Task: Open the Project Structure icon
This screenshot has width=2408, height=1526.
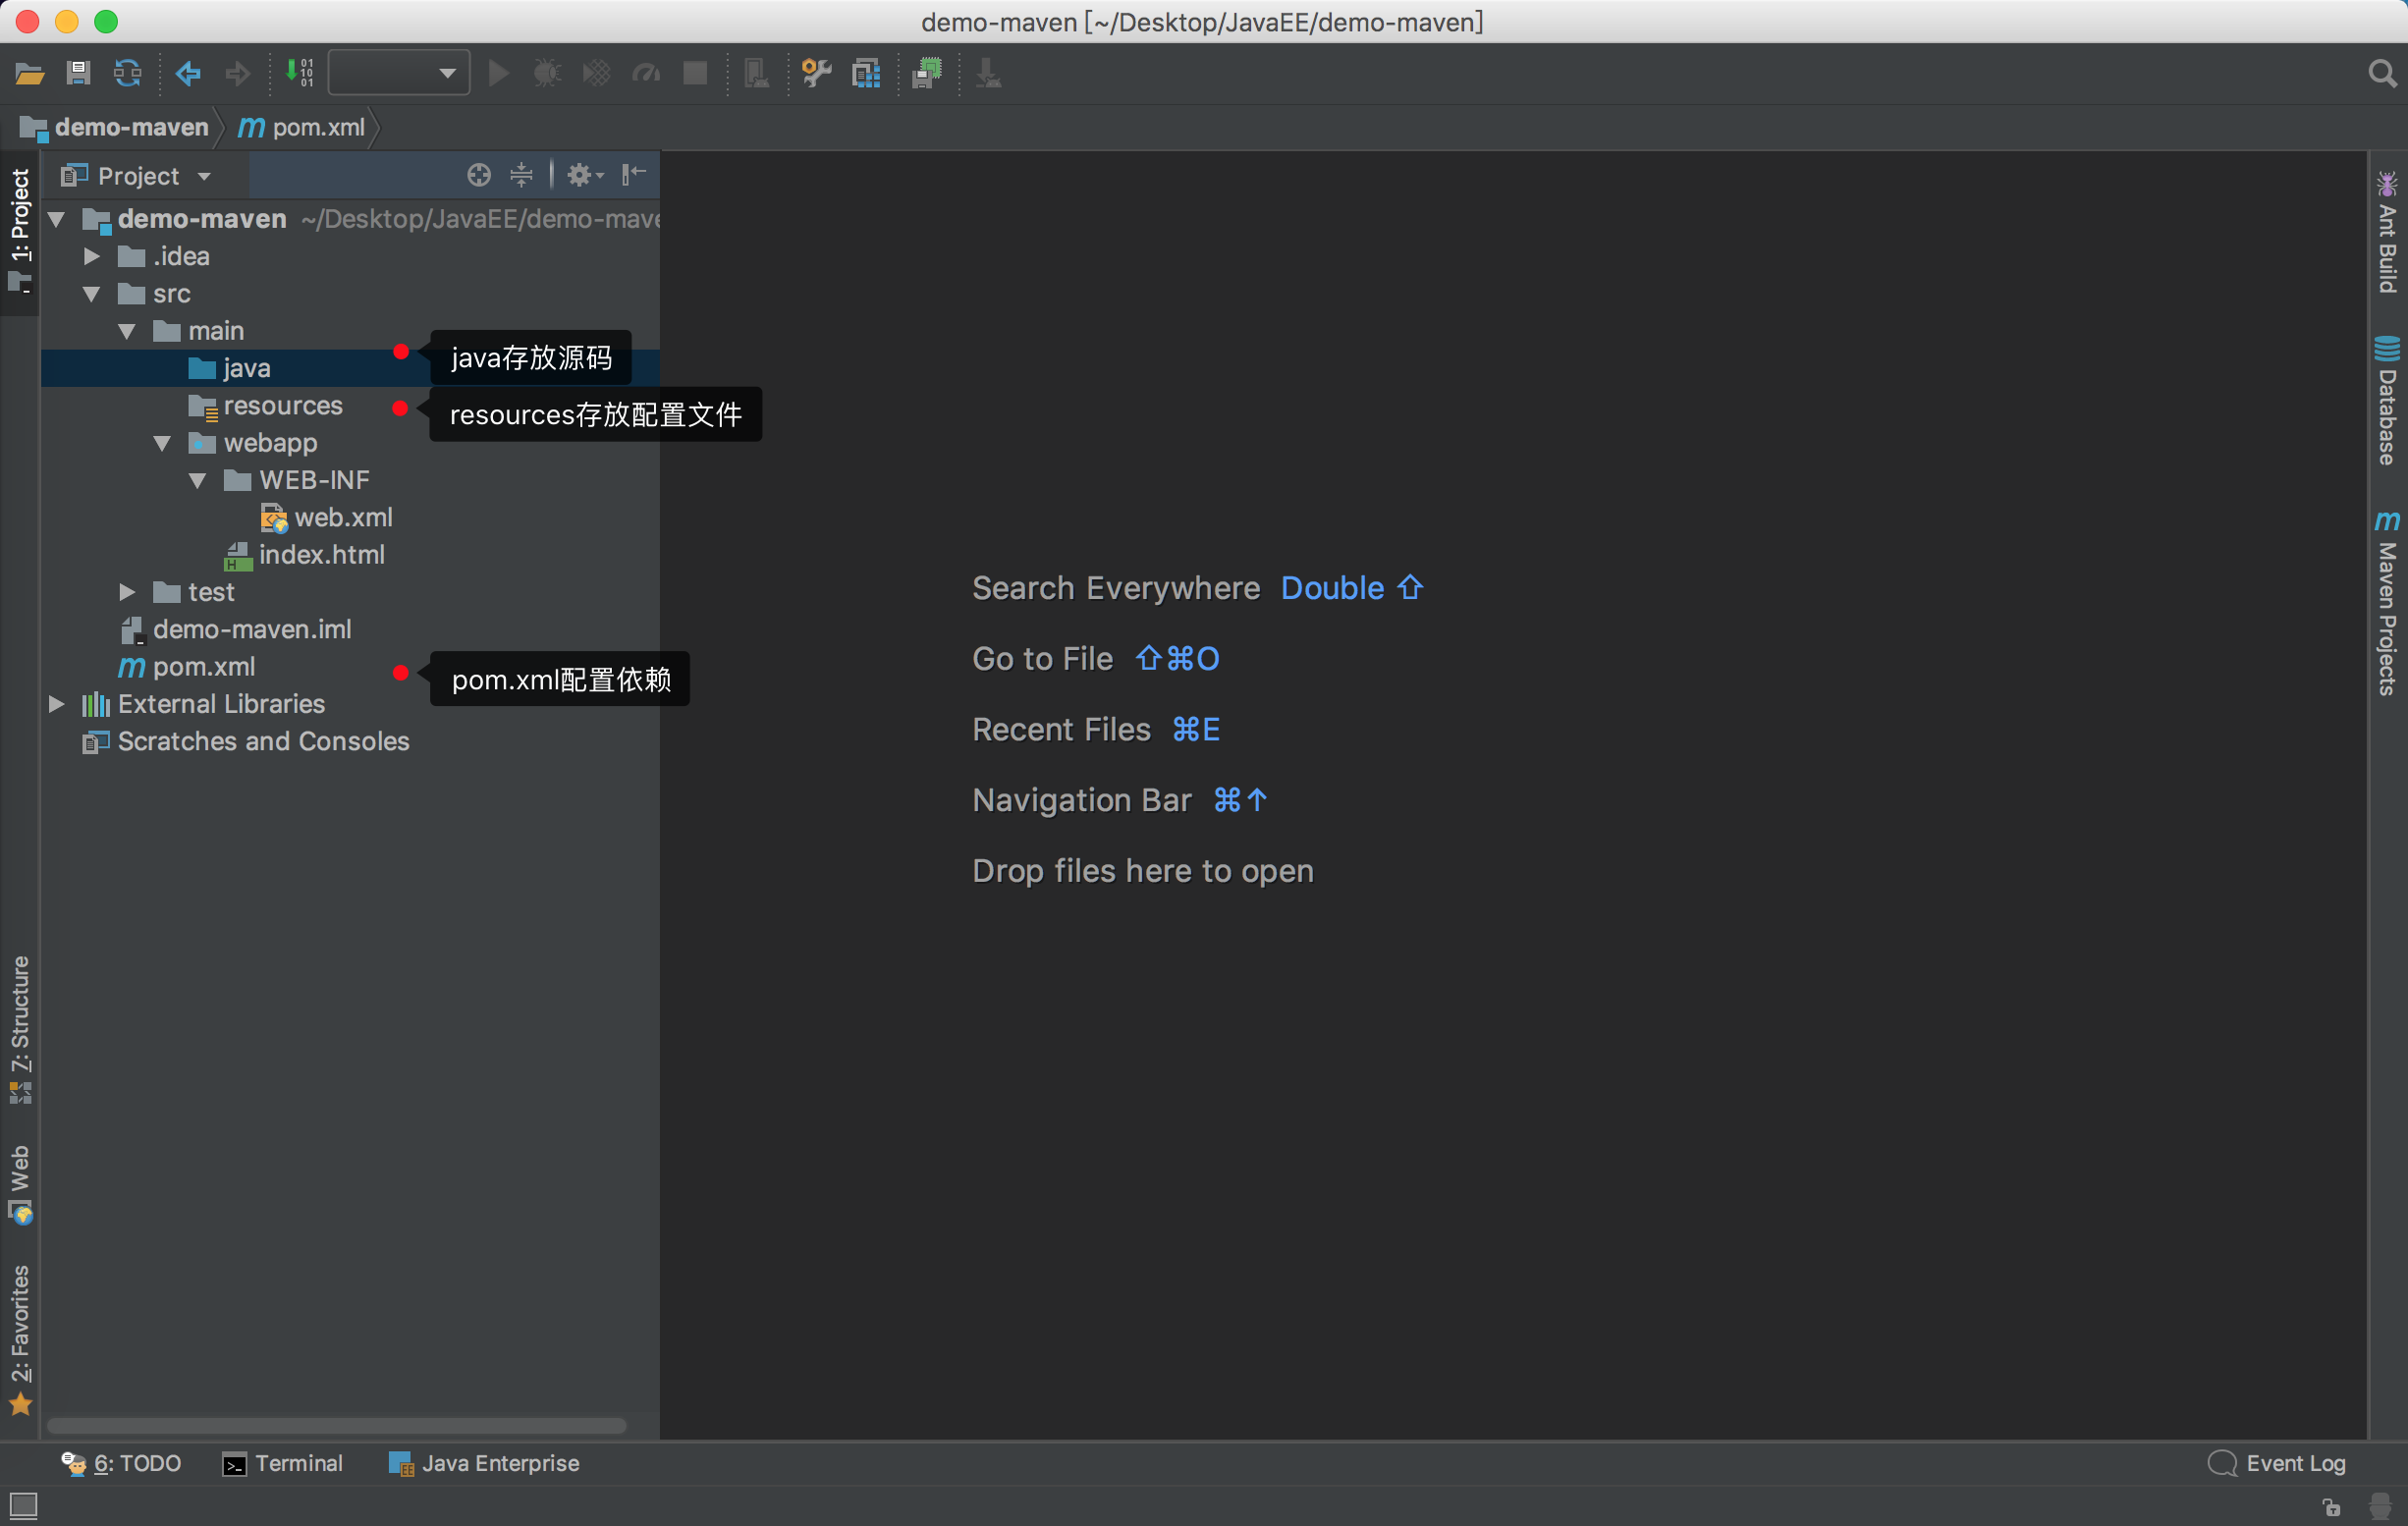Action: 866,73
